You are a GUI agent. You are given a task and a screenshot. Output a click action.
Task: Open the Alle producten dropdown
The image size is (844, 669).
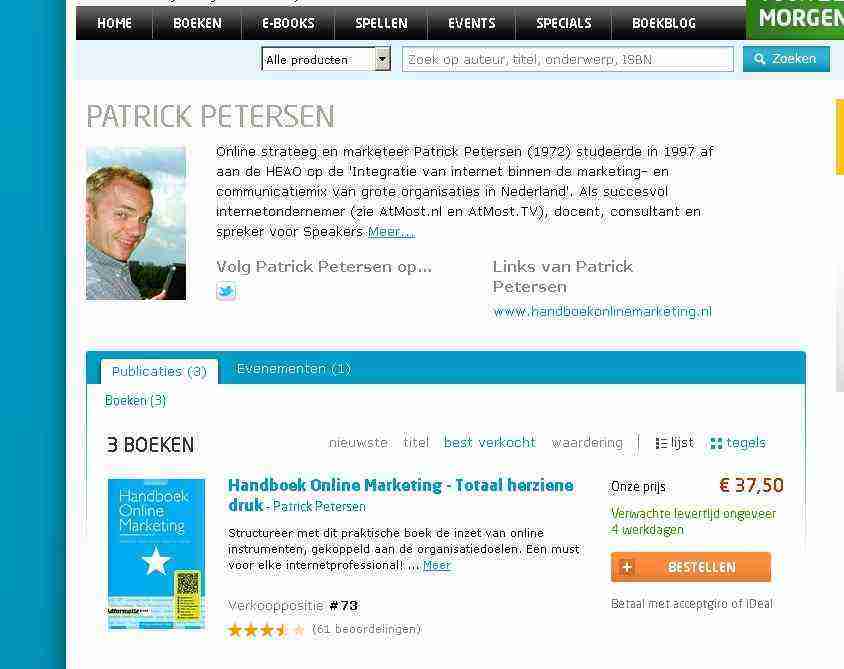(x=326, y=59)
